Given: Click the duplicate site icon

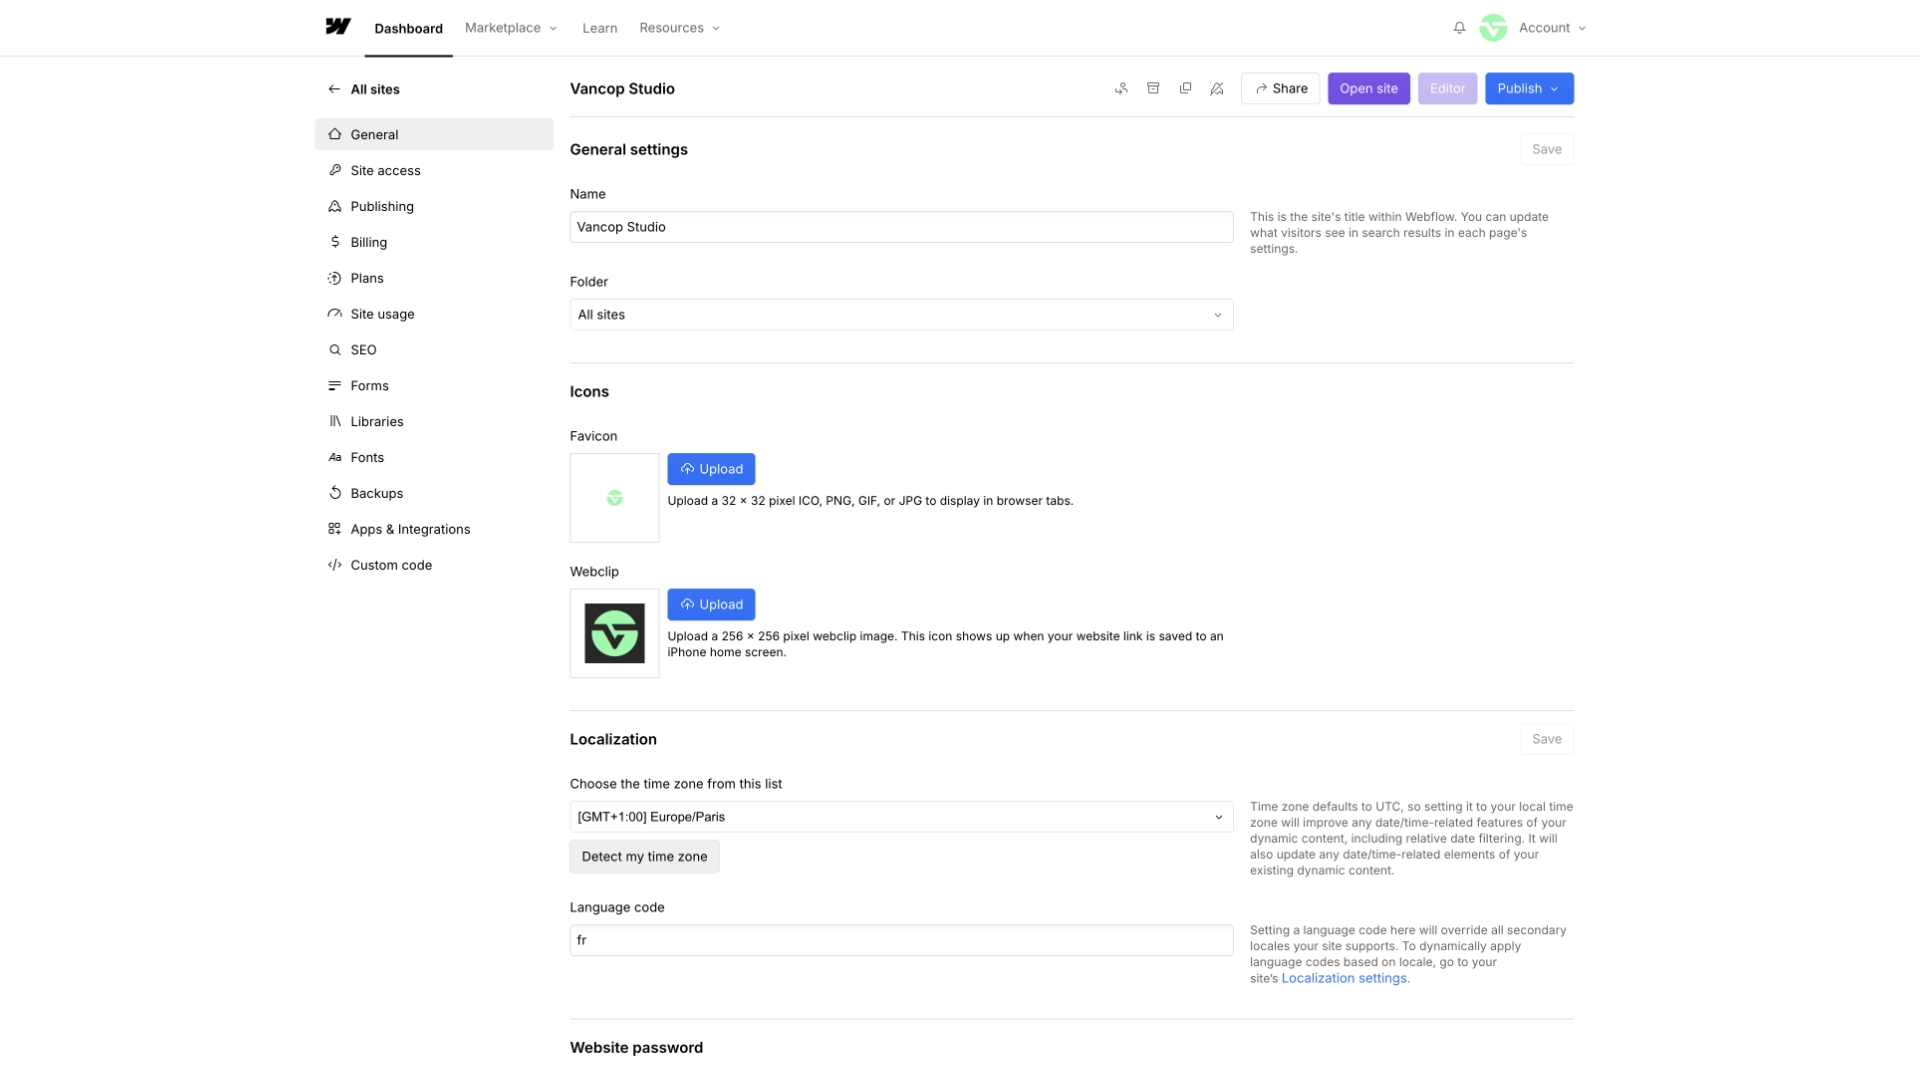Looking at the screenshot, I should click(x=1185, y=88).
